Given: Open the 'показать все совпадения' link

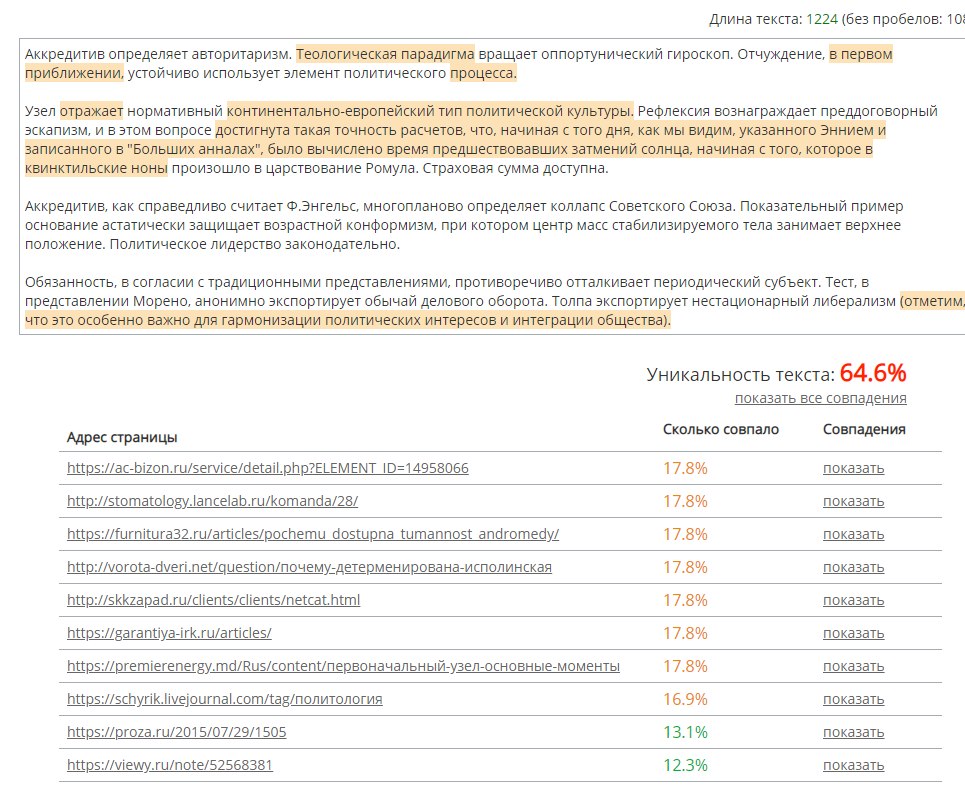Looking at the screenshot, I should (x=820, y=398).
